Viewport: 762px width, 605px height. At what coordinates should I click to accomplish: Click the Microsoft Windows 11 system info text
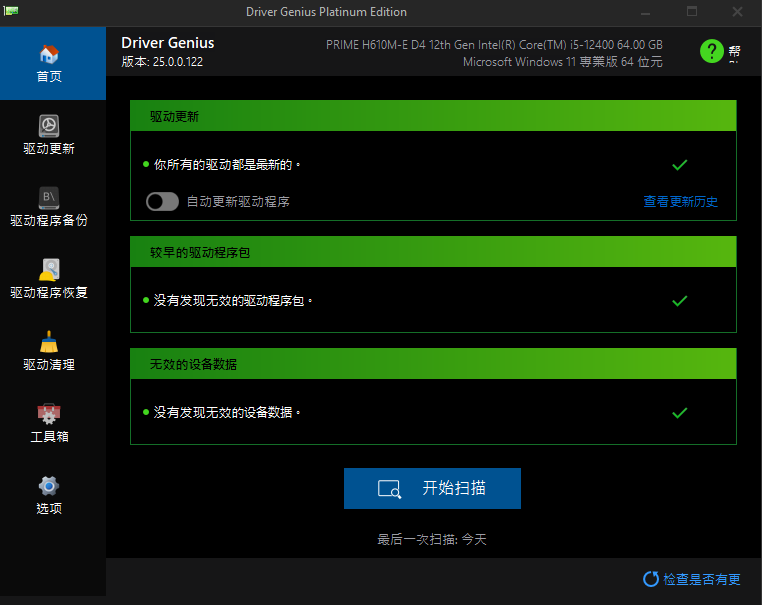[x=563, y=62]
